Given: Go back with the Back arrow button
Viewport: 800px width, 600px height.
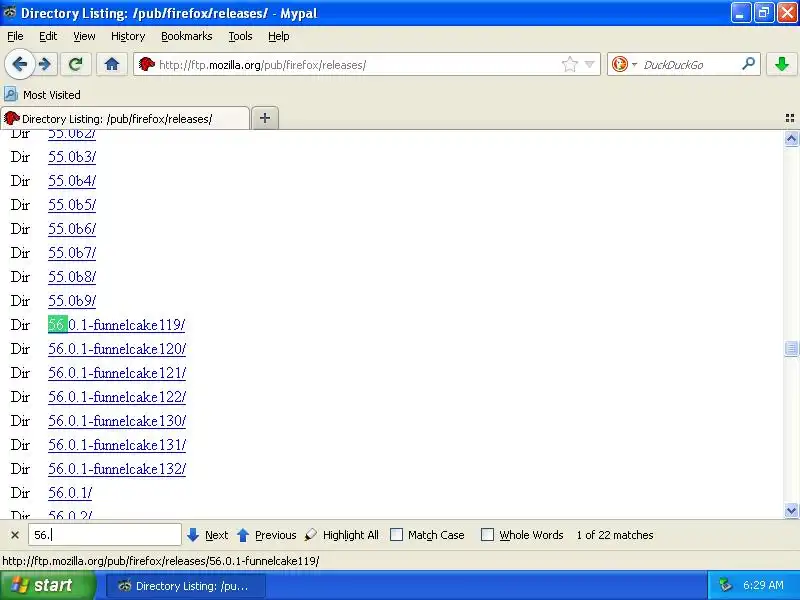Looking at the screenshot, I should [19, 65].
